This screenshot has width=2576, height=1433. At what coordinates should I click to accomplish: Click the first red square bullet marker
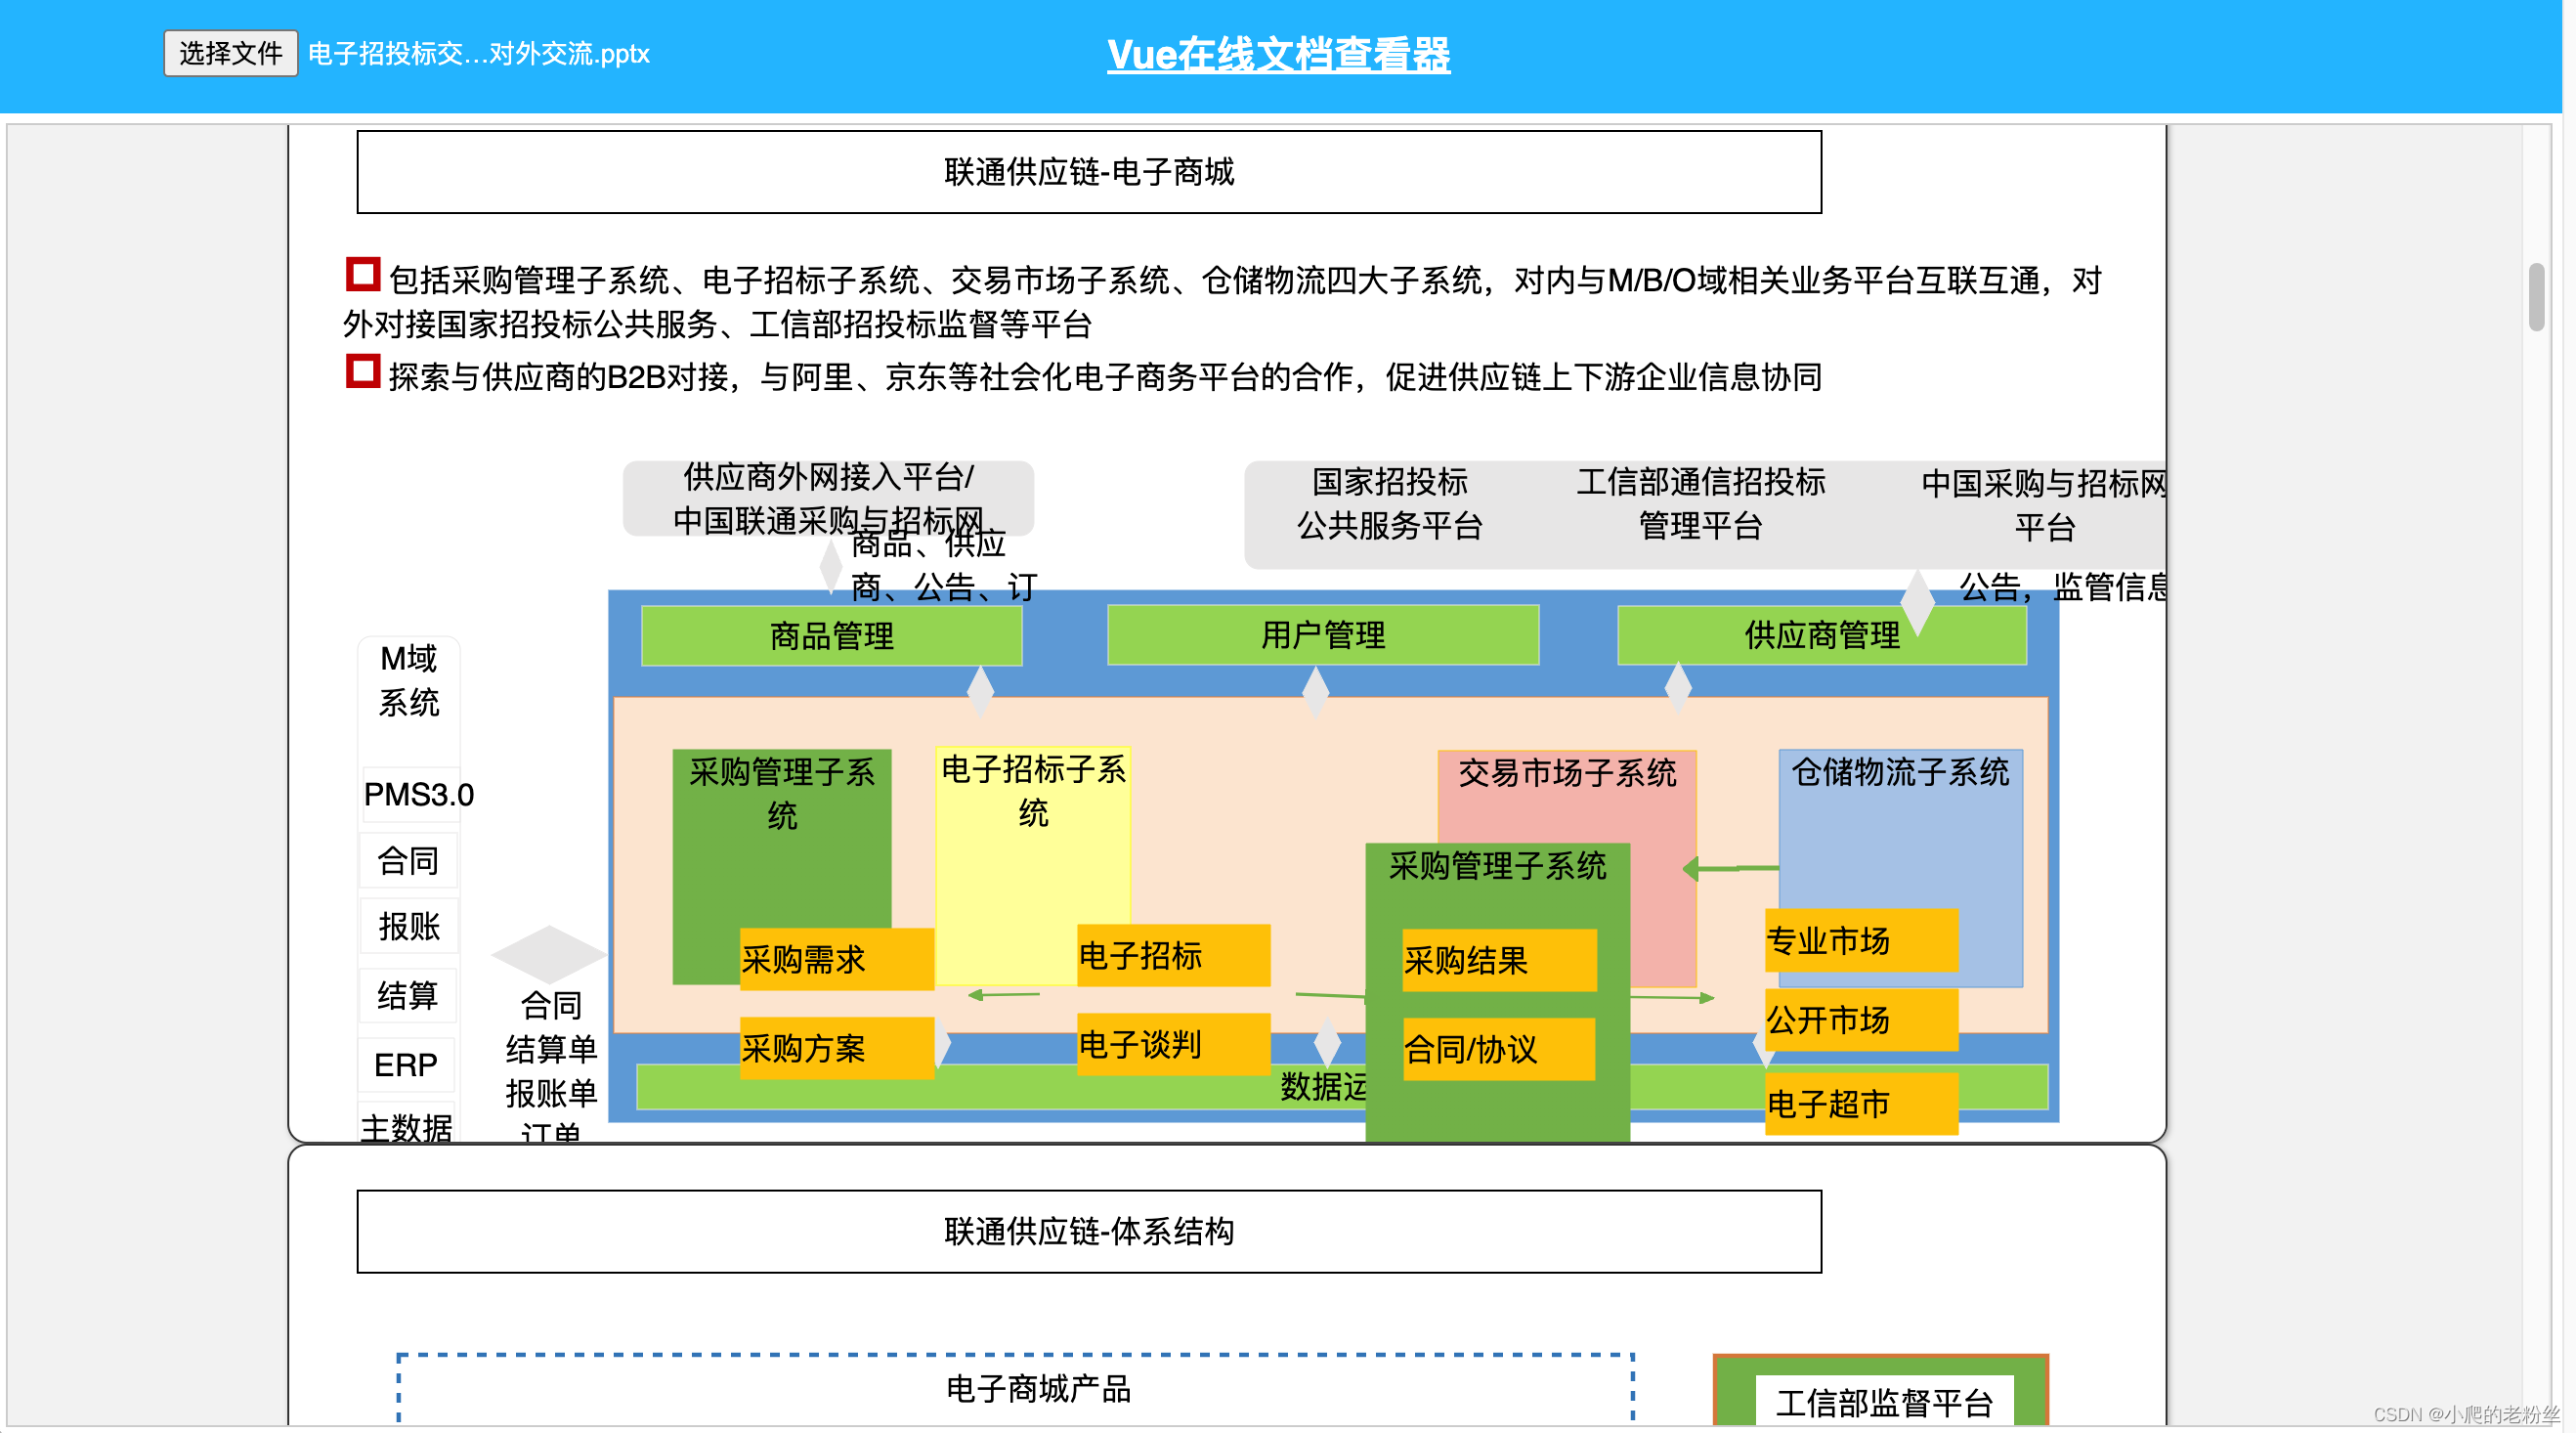362,274
